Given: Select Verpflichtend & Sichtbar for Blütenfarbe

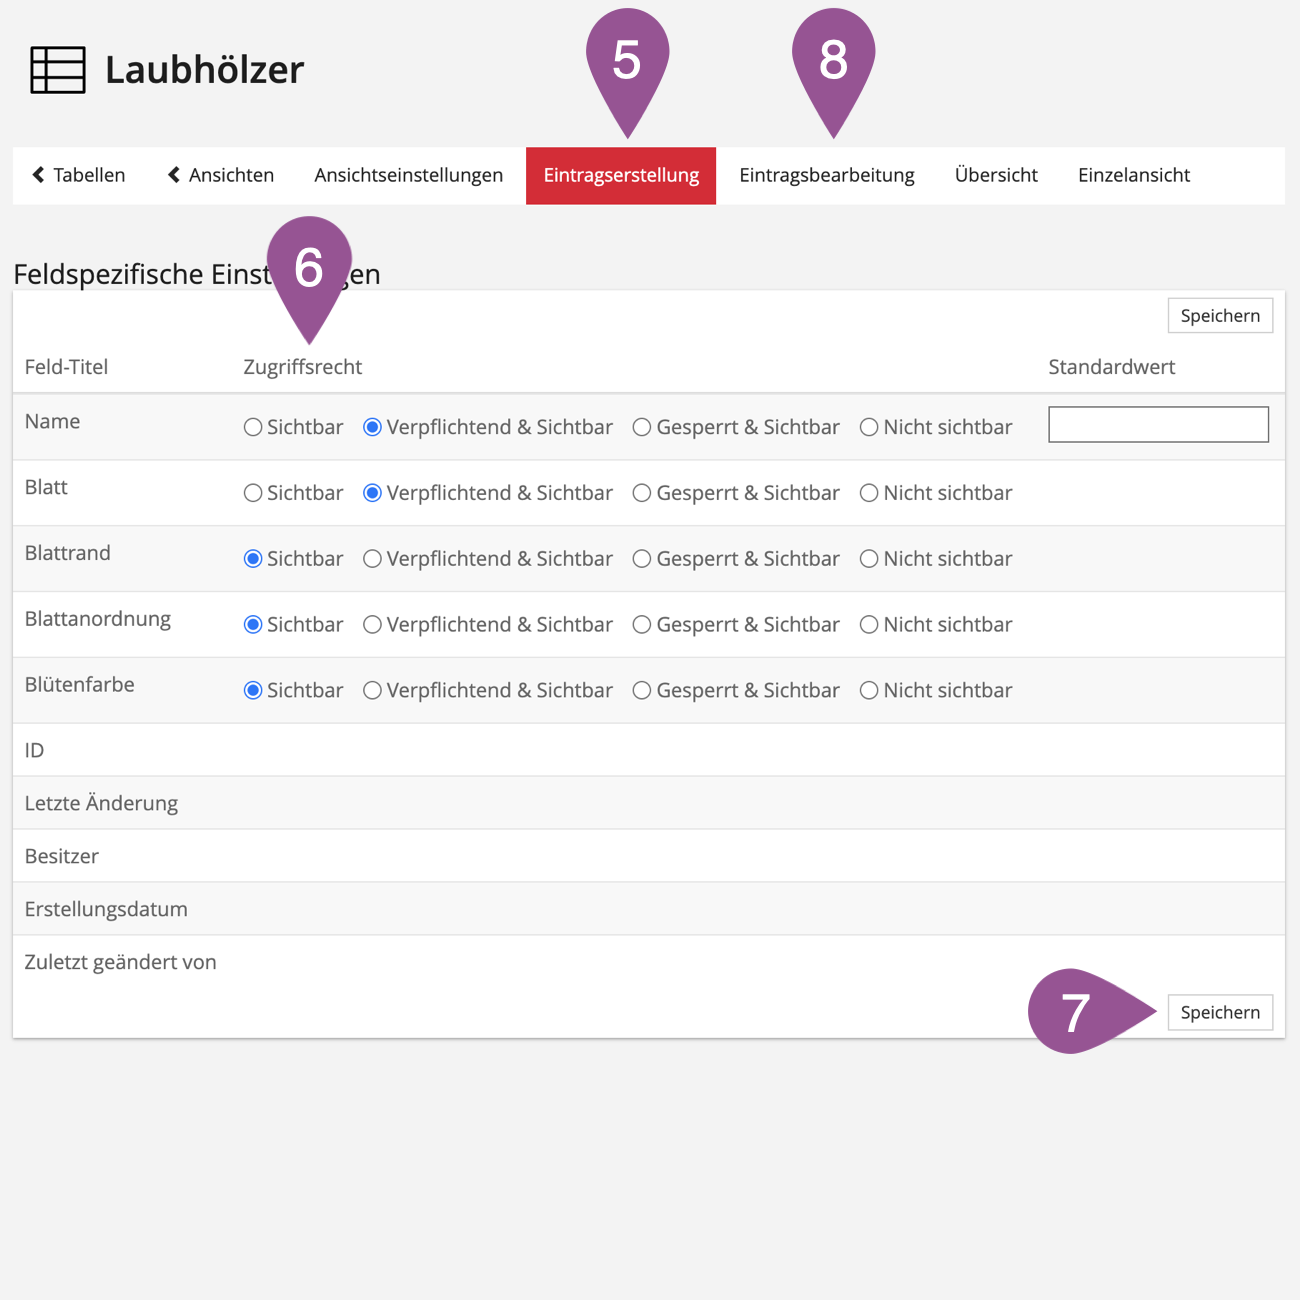Looking at the screenshot, I should pyautogui.click(x=372, y=691).
